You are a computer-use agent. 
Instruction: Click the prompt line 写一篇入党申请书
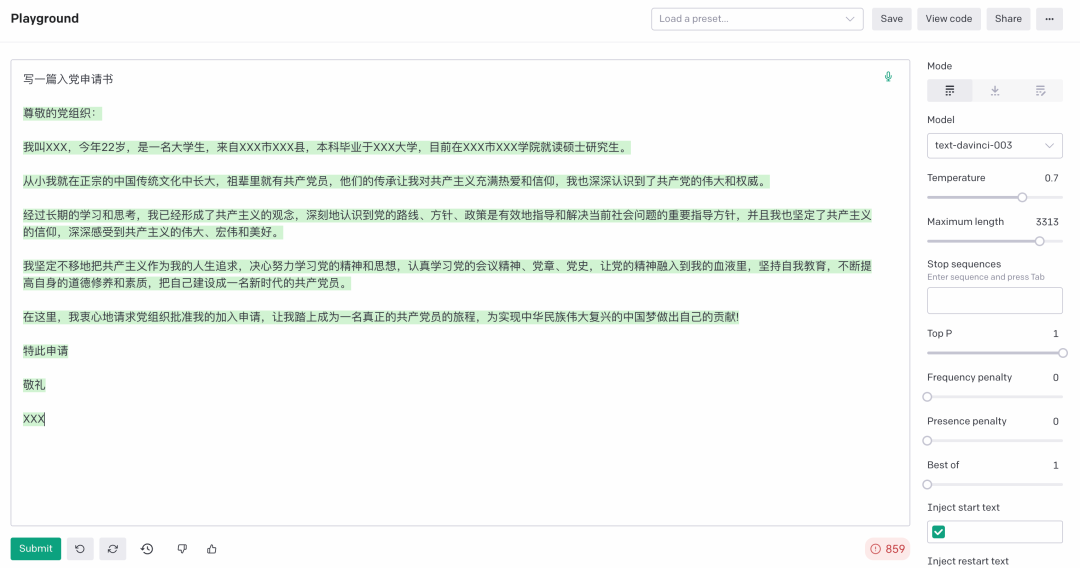click(68, 79)
